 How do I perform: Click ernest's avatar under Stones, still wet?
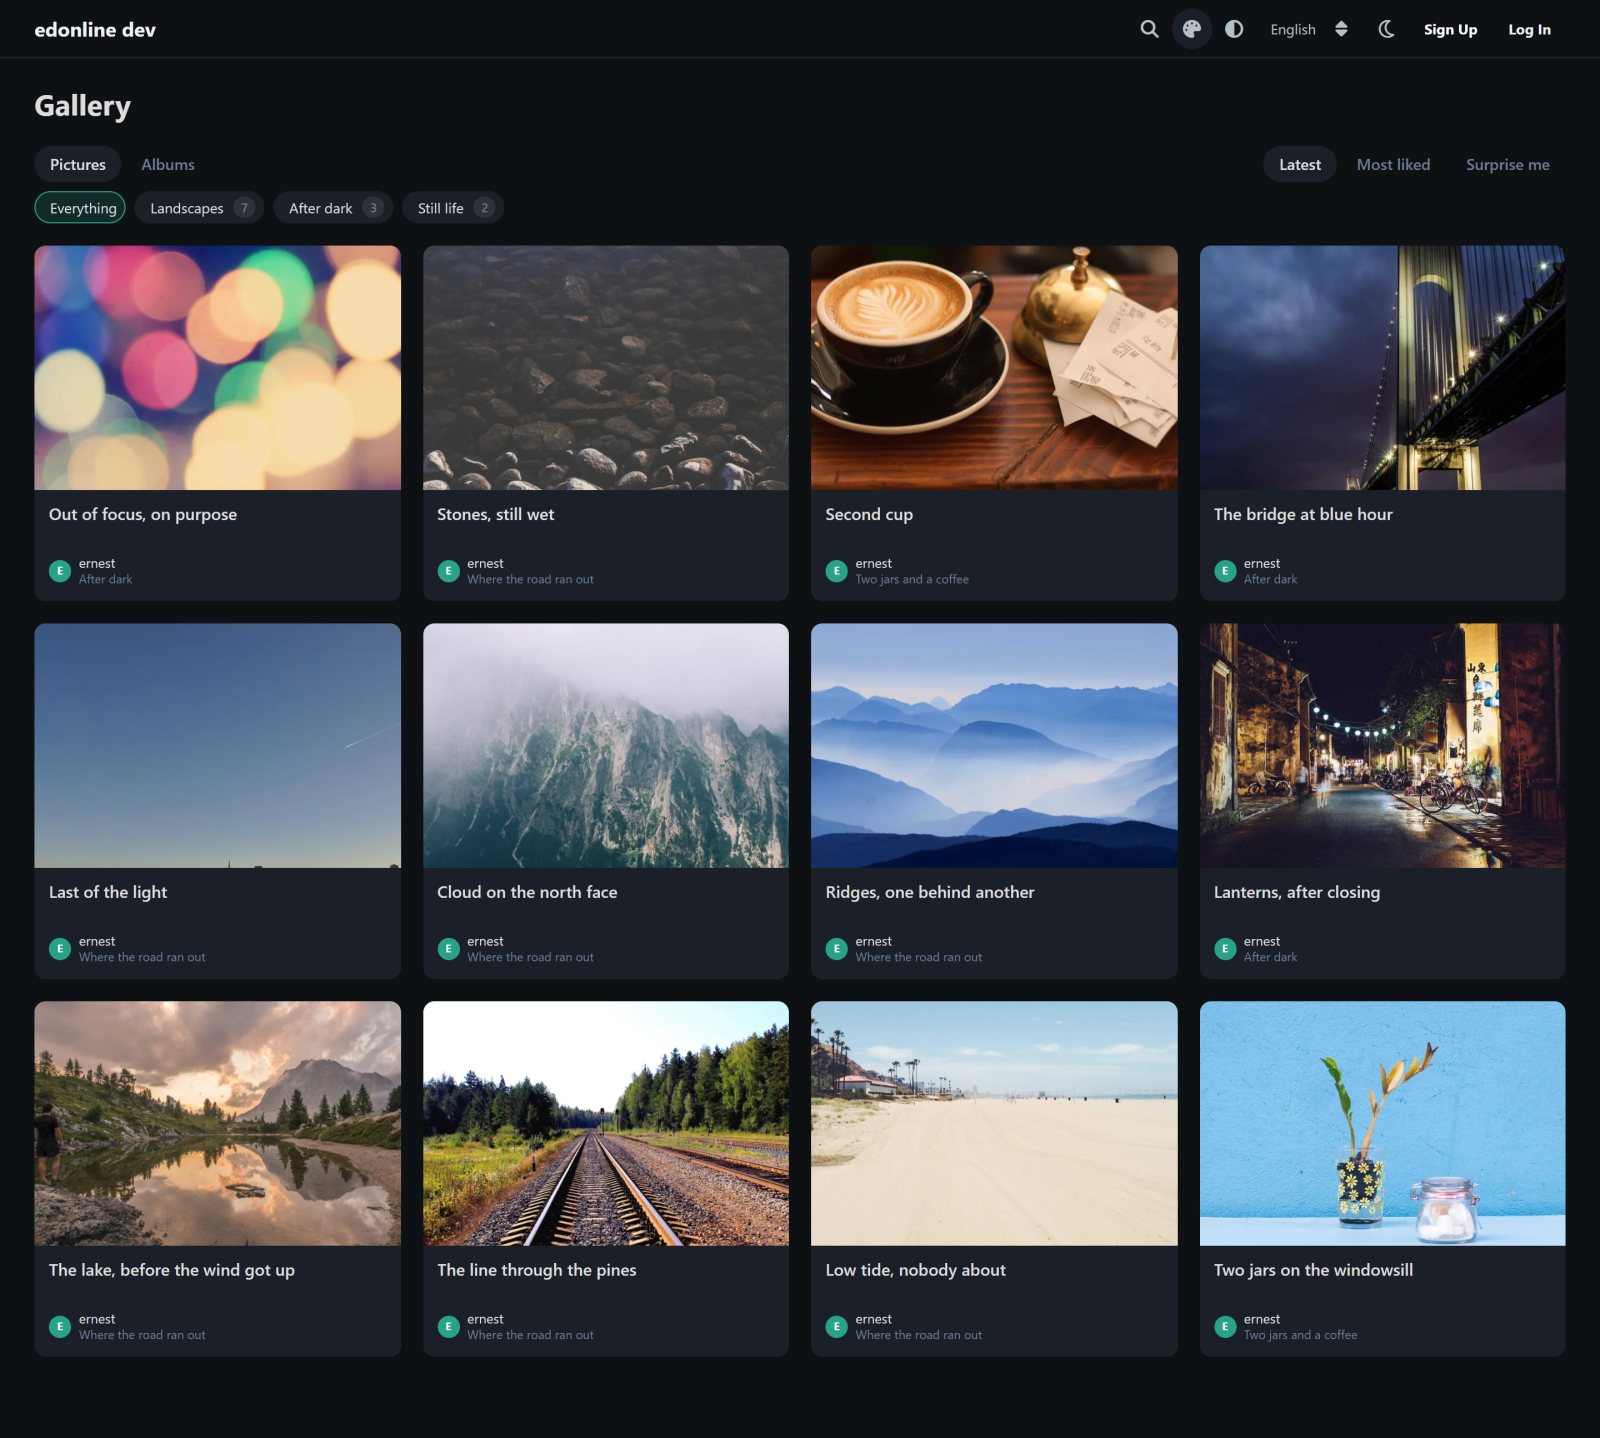448,571
